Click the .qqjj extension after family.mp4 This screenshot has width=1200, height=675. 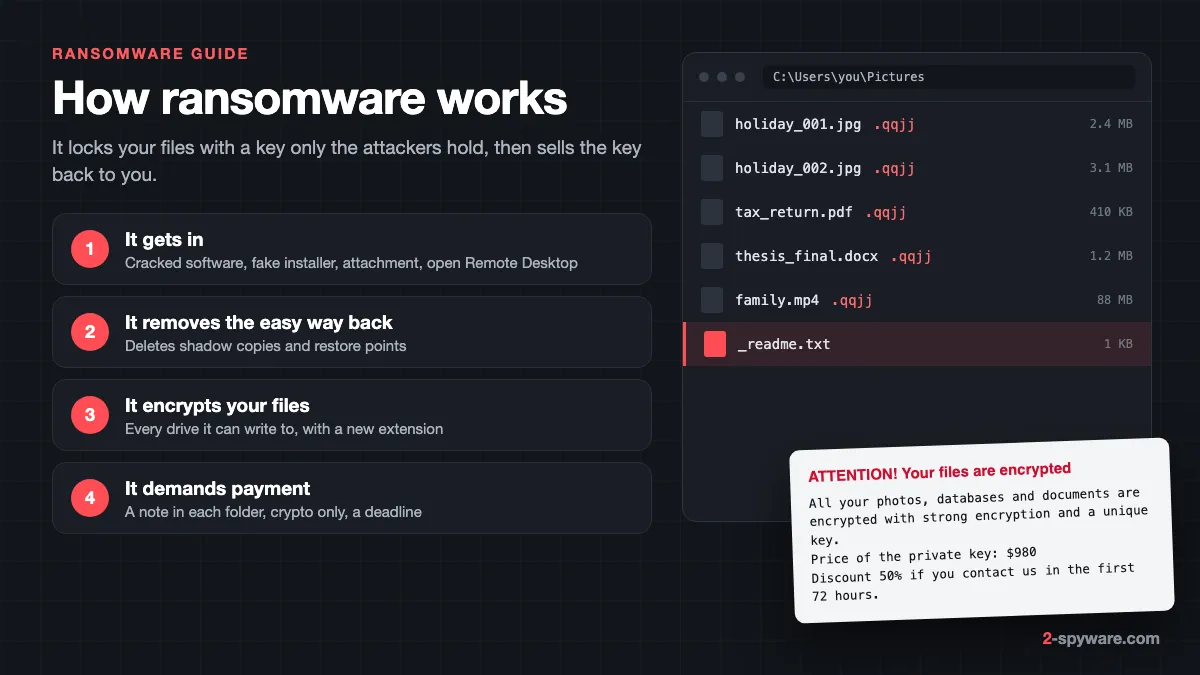click(852, 301)
